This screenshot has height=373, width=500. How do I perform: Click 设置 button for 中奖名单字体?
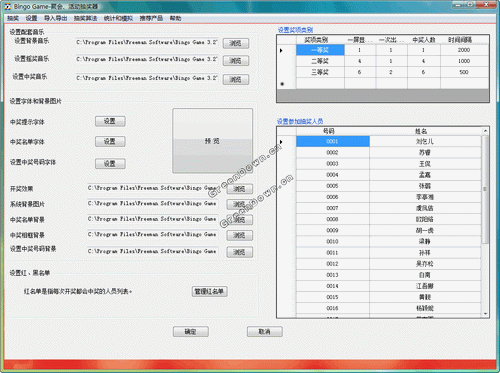tap(110, 142)
